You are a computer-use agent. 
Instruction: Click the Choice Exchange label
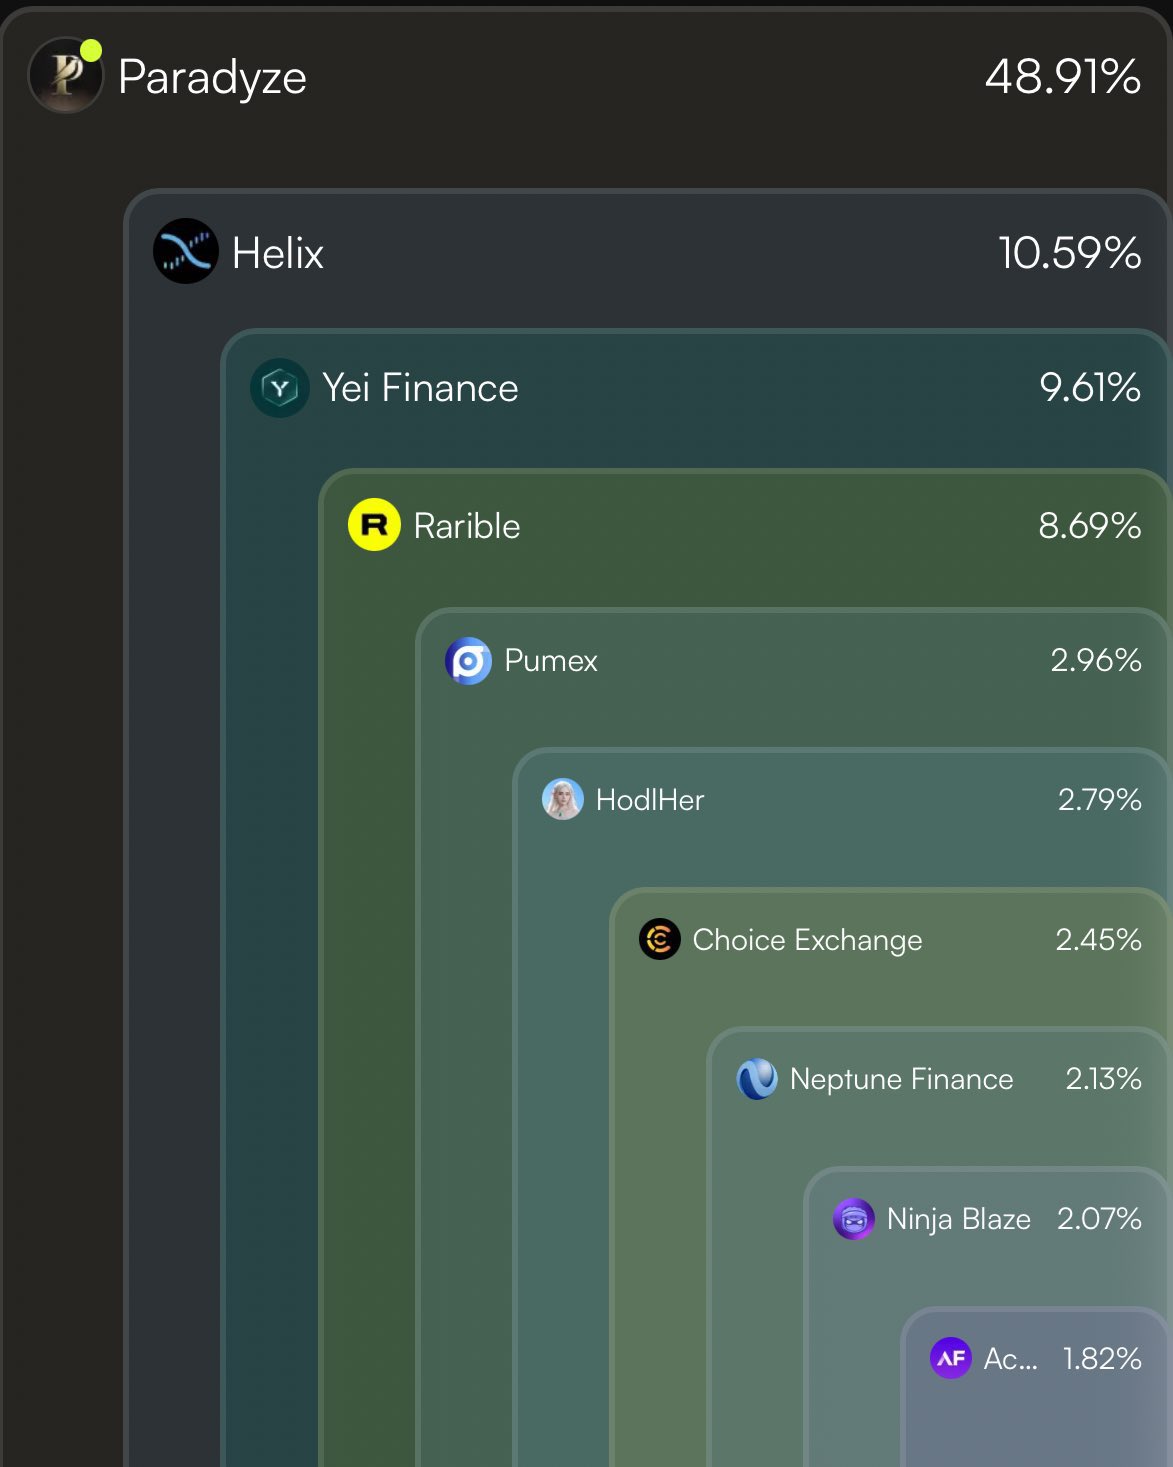807,940
